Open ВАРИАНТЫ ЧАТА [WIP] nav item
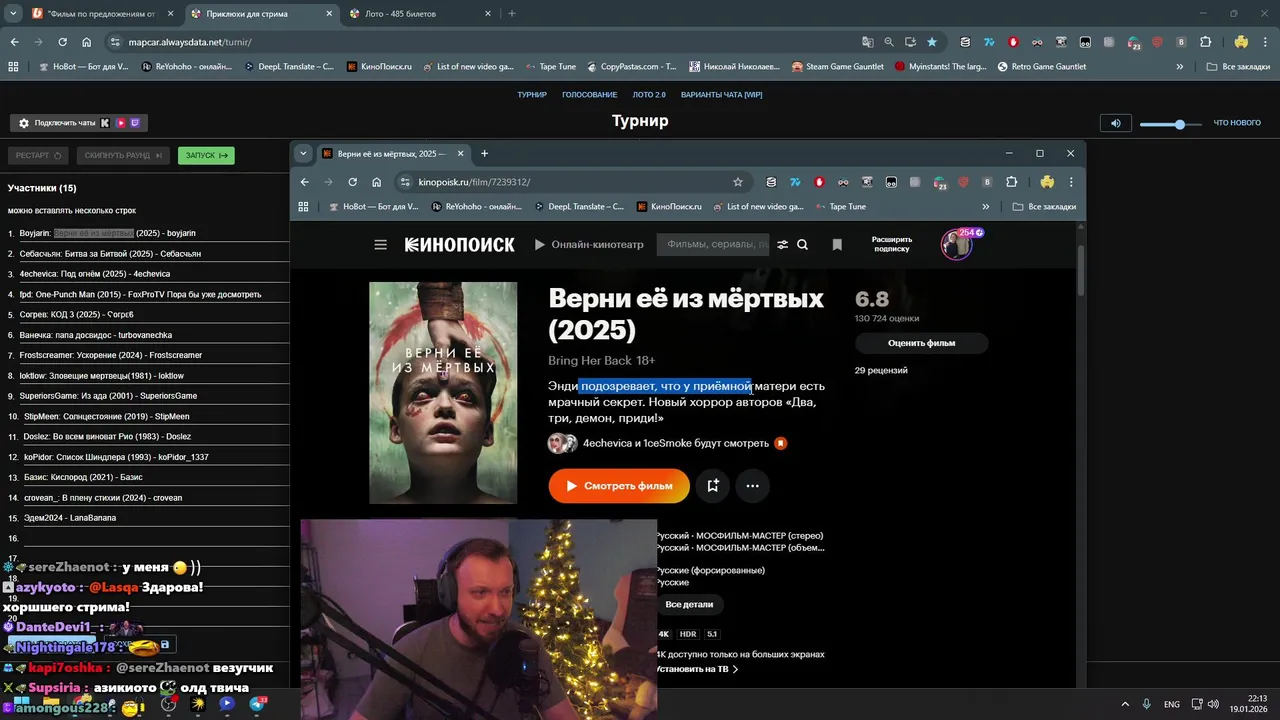Screen dimensions: 1280x720 pos(722,95)
